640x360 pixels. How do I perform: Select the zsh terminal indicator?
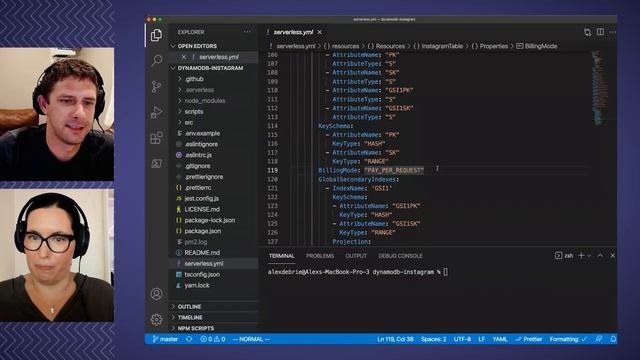[x=564, y=256]
